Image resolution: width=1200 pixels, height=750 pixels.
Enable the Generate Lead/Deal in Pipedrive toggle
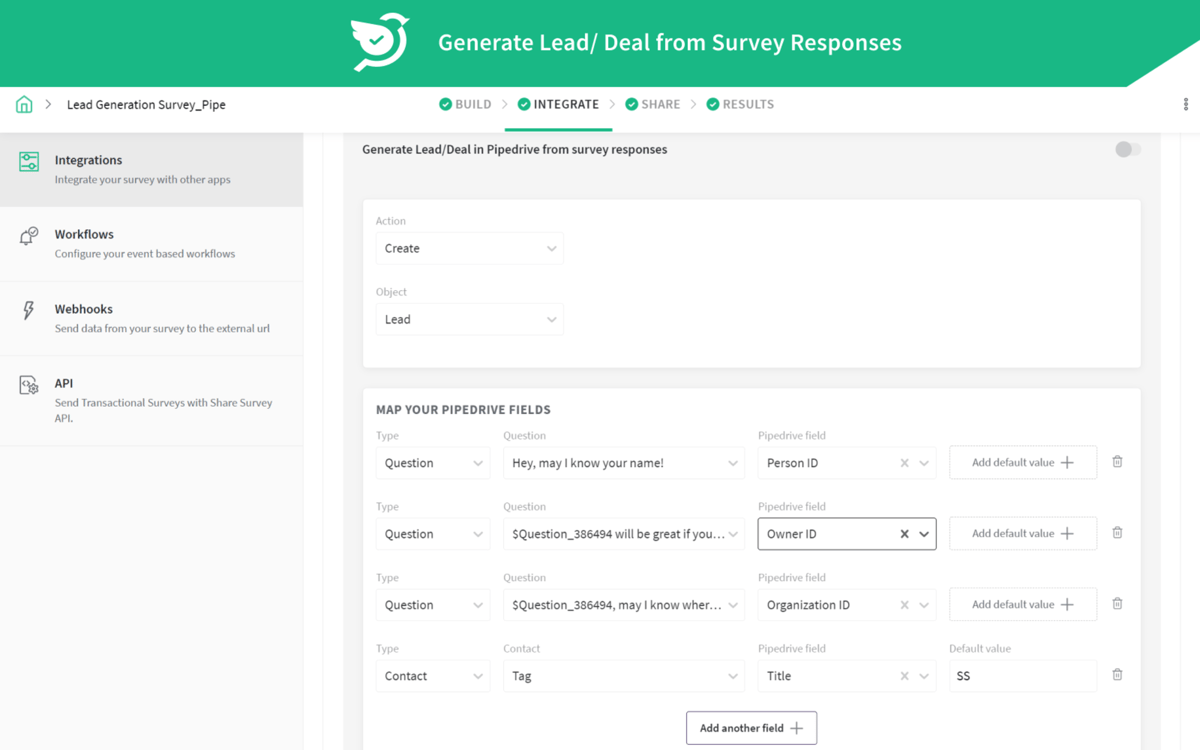(1127, 149)
